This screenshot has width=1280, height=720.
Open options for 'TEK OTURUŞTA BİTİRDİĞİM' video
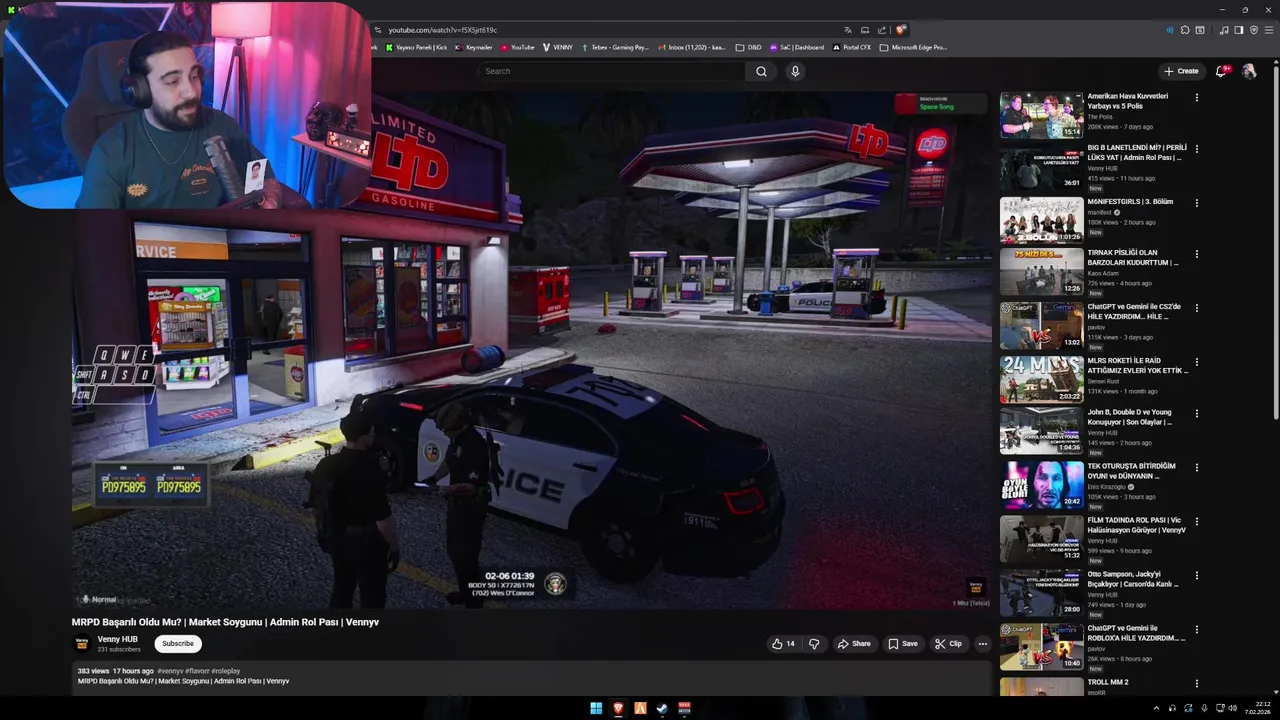point(1197,467)
